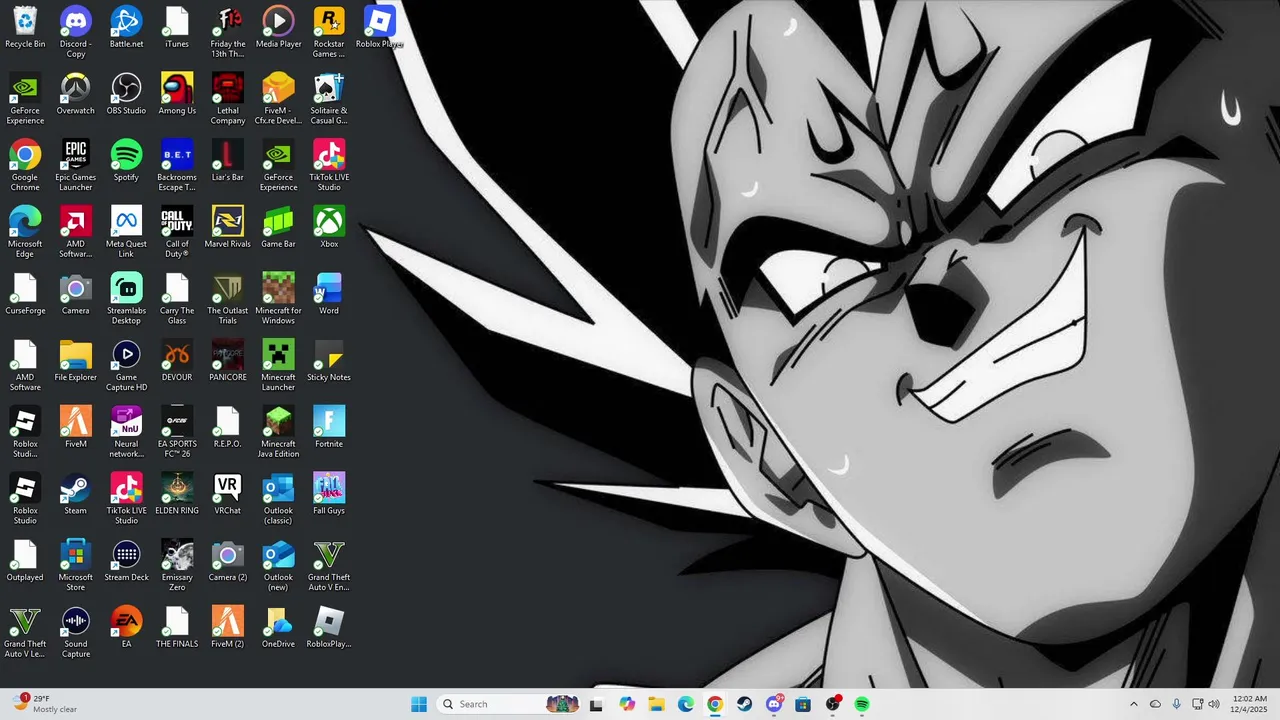
Task: Open Outlook (classic) desktop icon
Action: point(278,500)
